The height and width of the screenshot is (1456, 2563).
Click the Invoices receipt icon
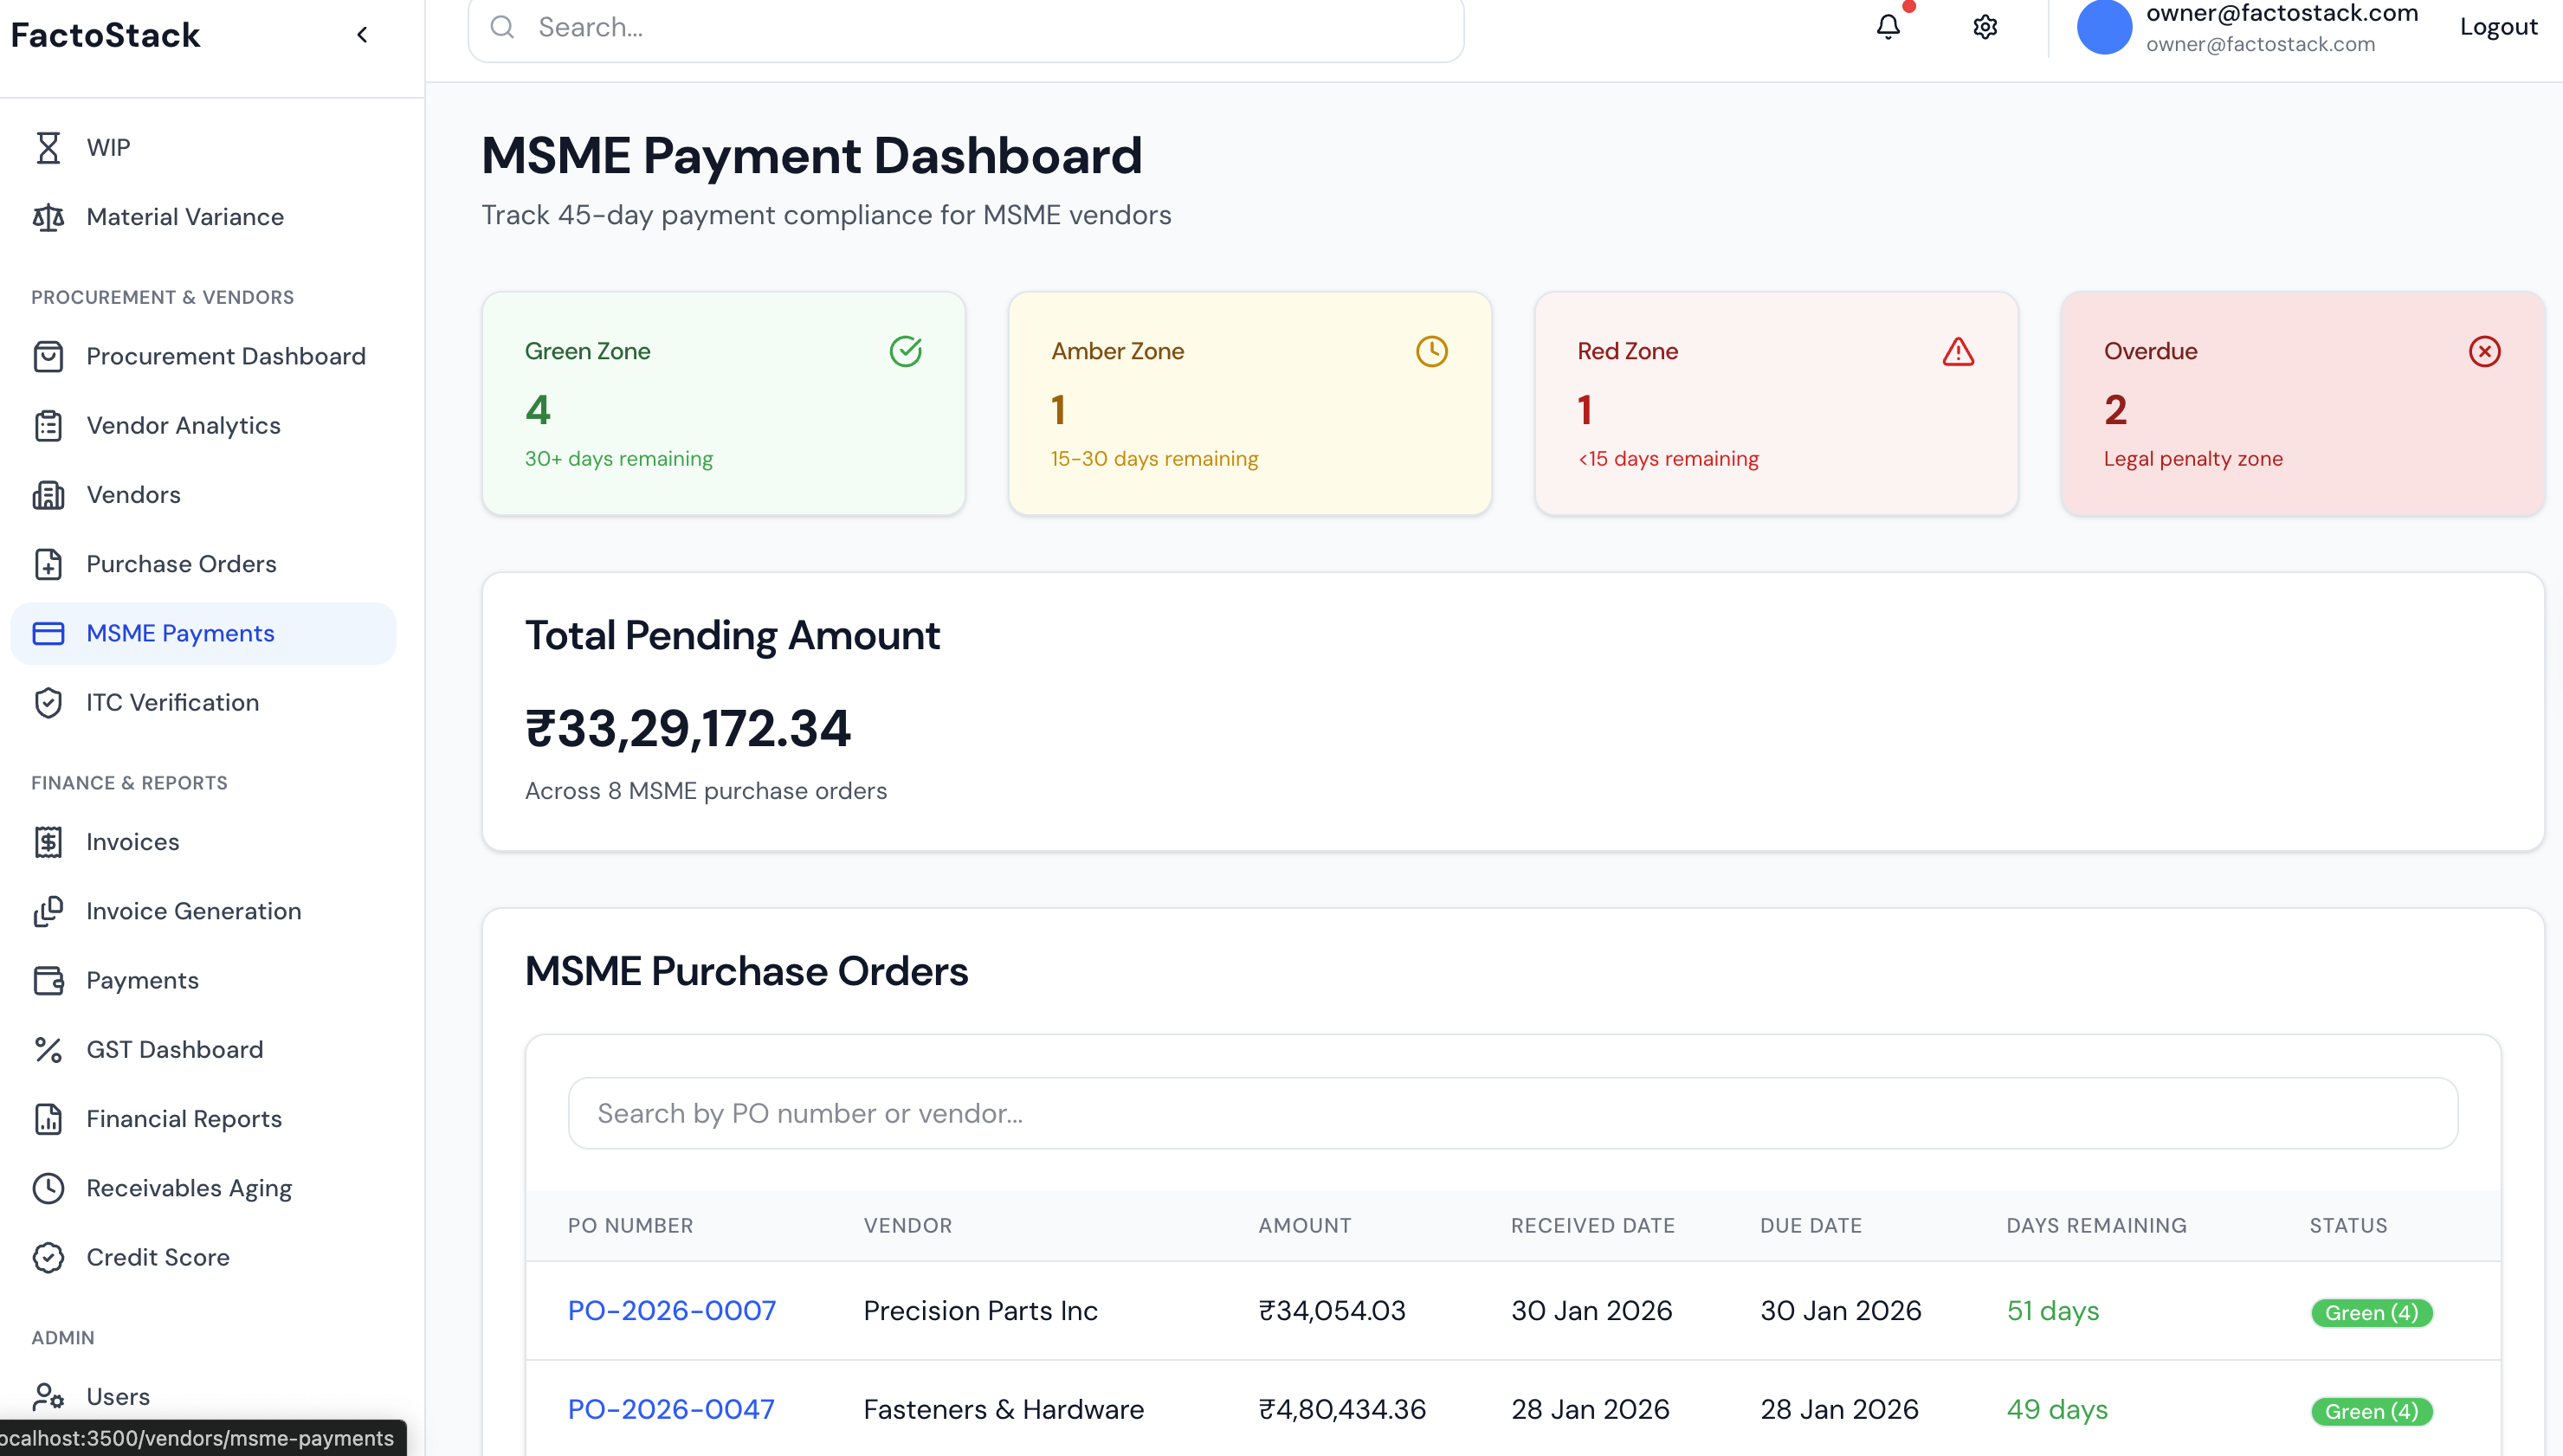pyautogui.click(x=48, y=842)
